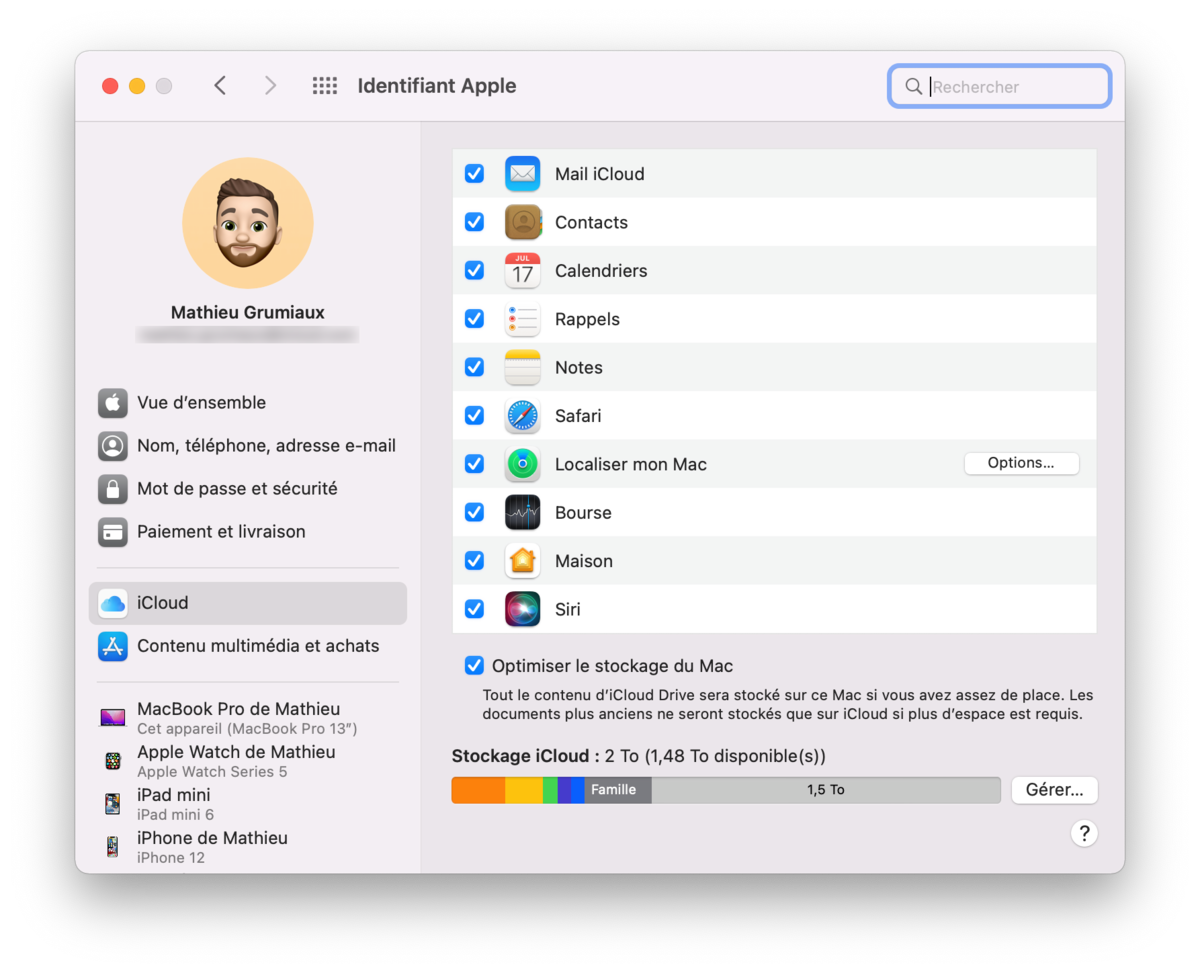Click the 1,5 To free space segment

(x=826, y=790)
